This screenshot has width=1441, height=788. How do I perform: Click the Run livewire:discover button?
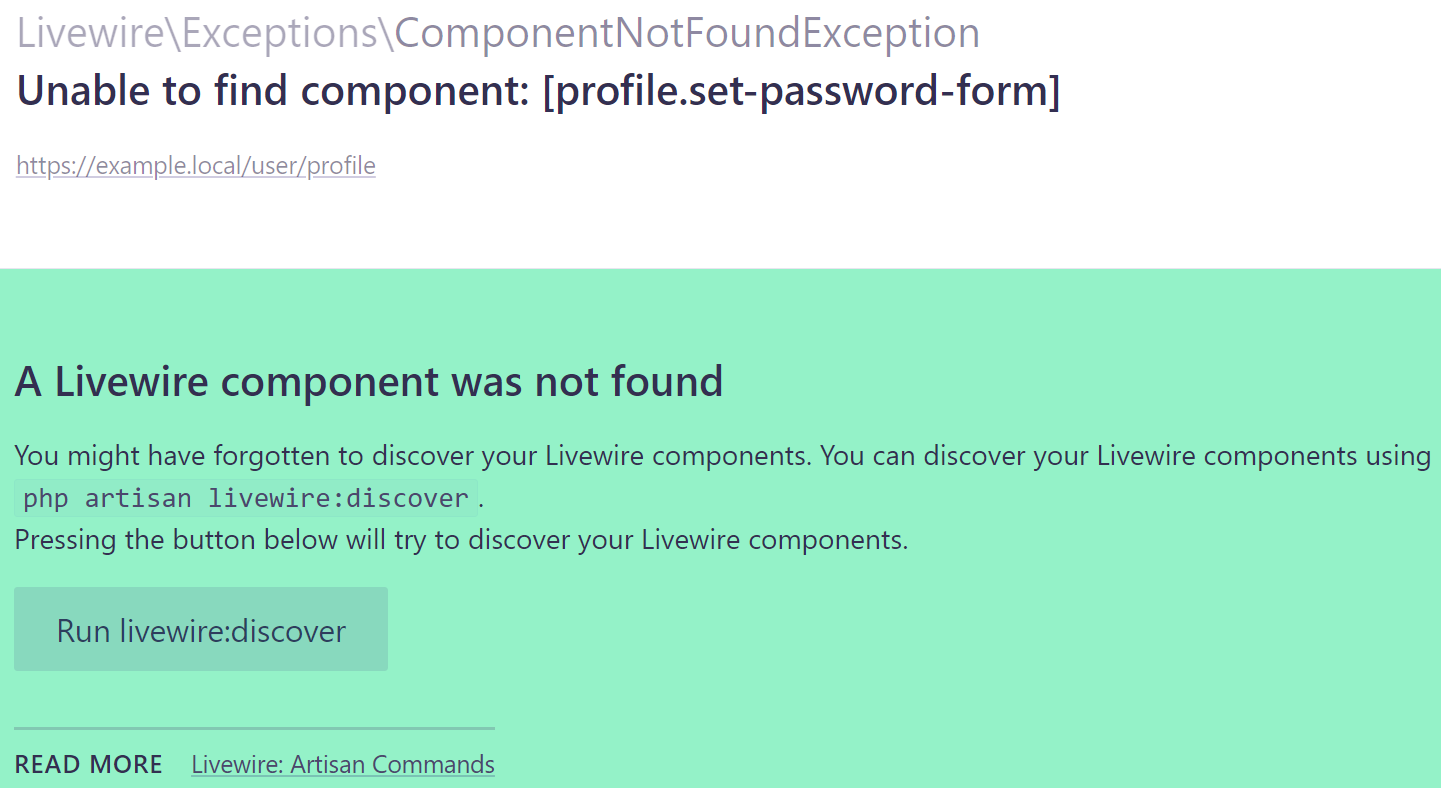coord(200,629)
